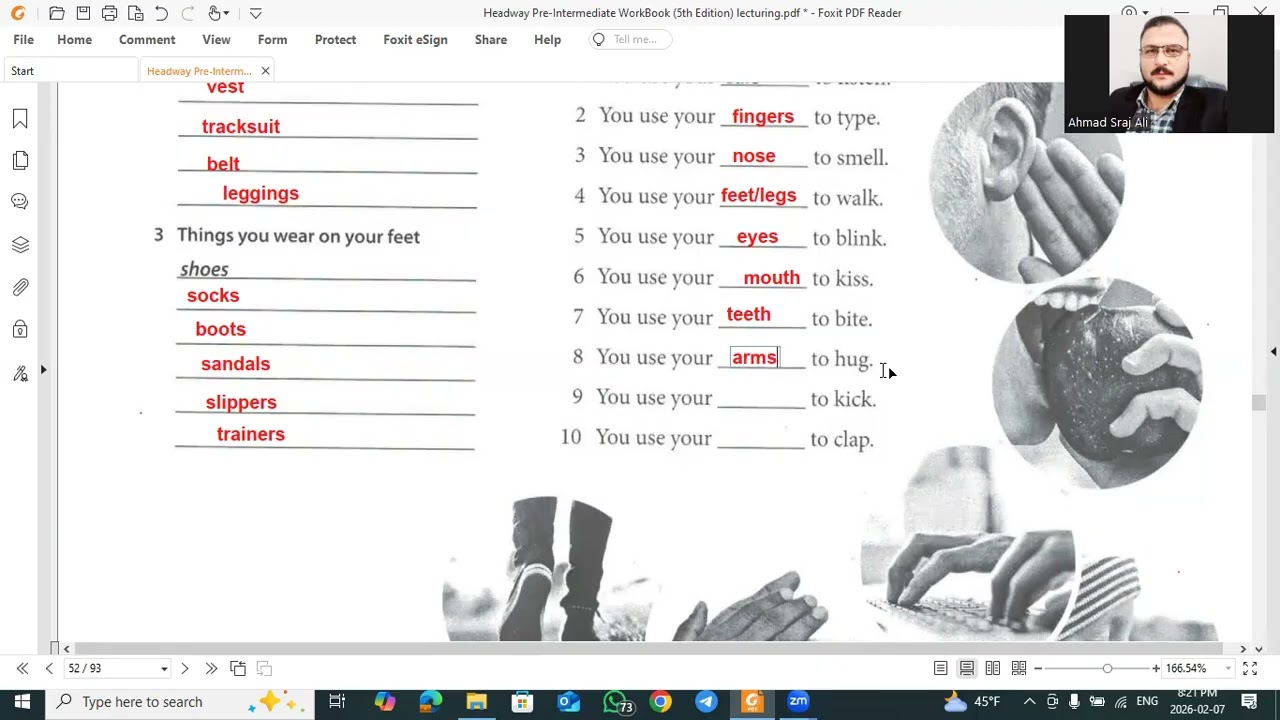
Task: Open the Windows Start menu
Action: tap(22, 702)
